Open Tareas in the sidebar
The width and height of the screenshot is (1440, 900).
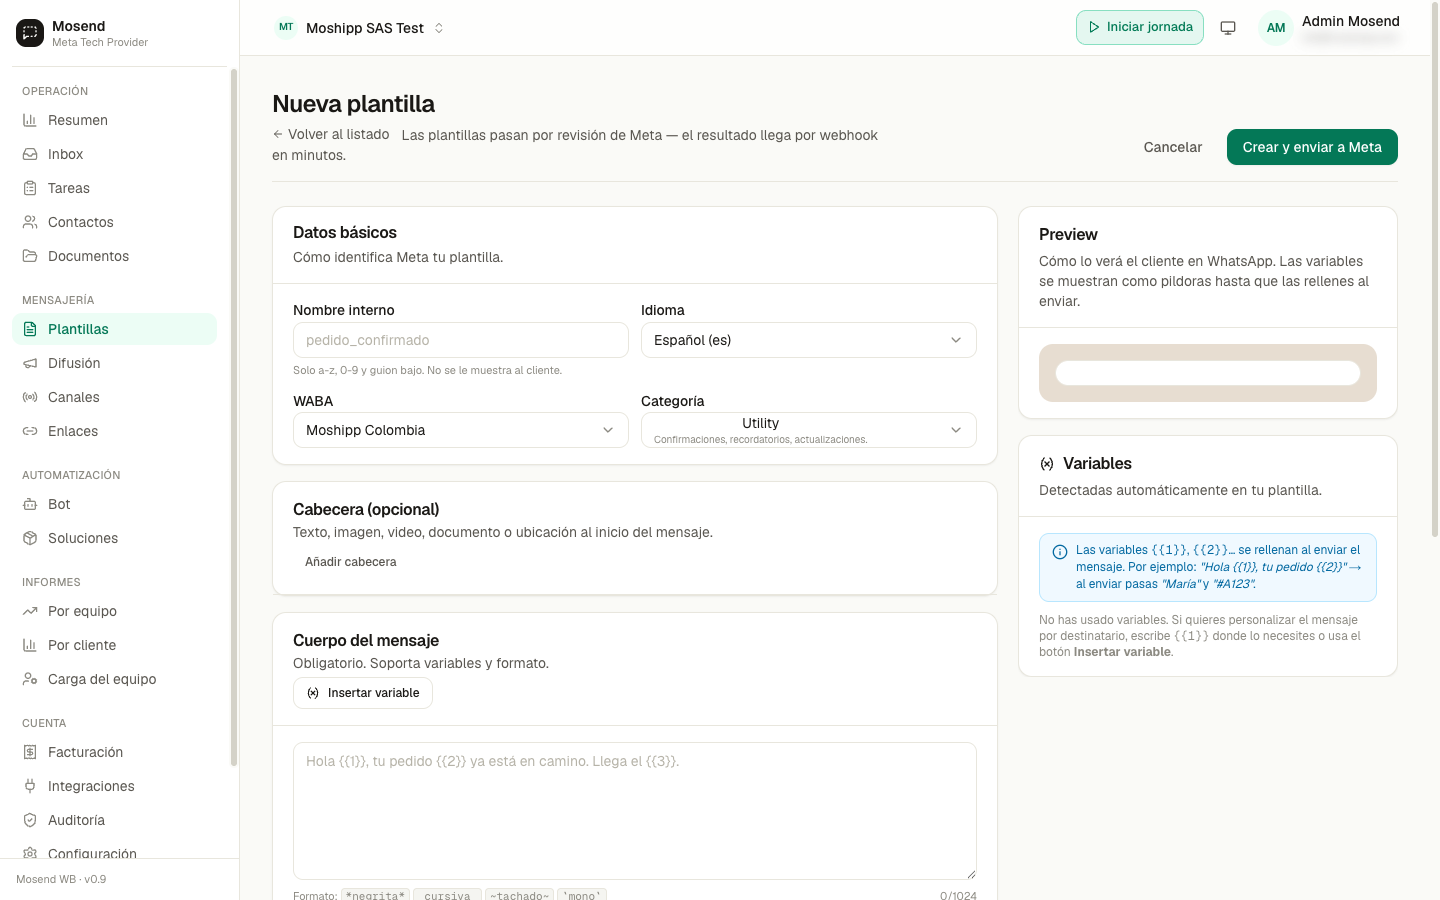coord(114,188)
